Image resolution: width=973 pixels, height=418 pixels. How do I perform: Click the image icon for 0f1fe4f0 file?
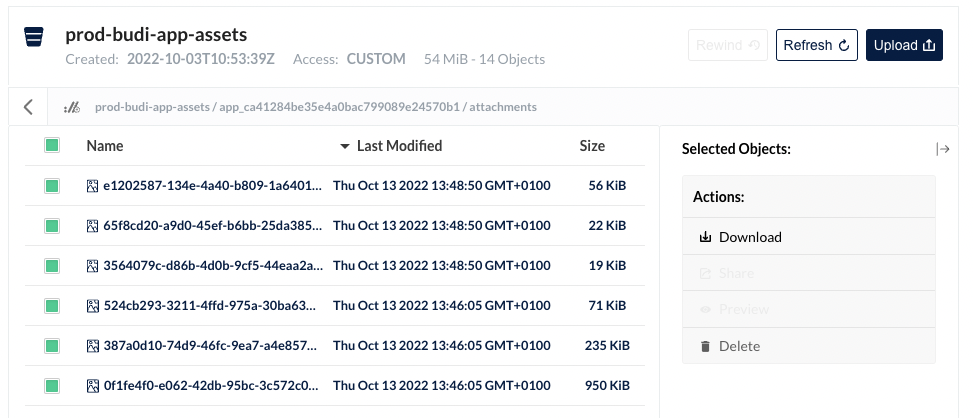(92, 386)
